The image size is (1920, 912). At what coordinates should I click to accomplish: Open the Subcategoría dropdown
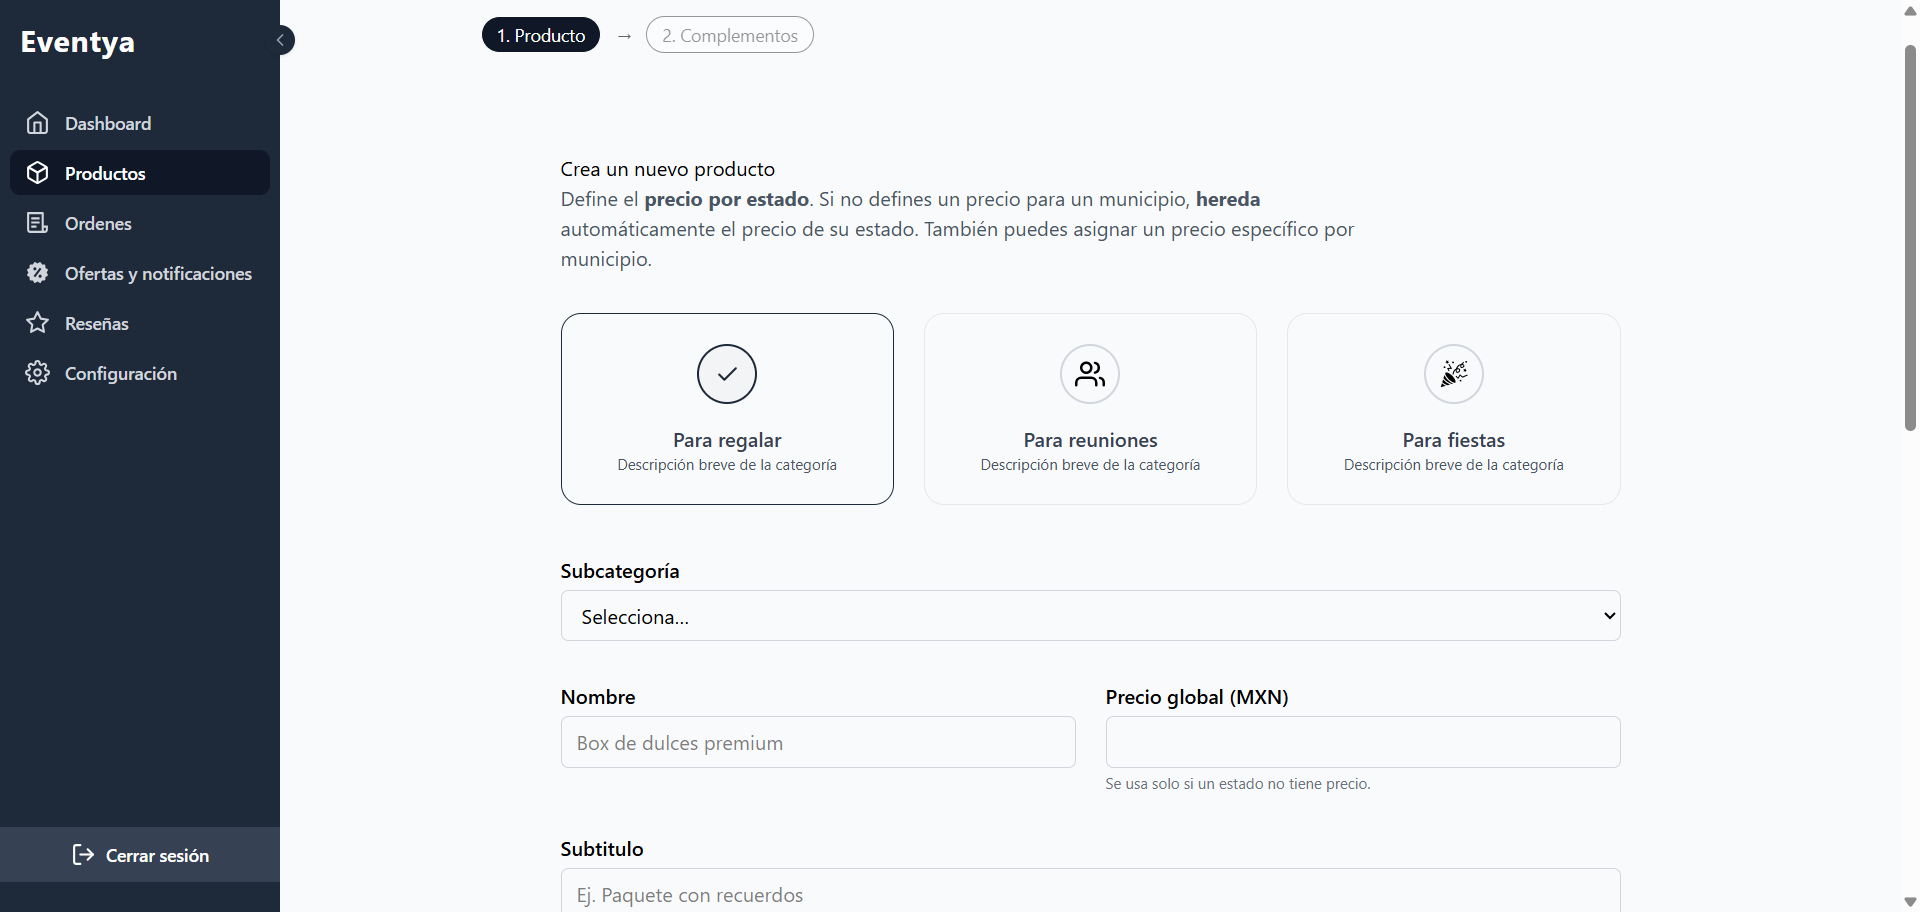pyautogui.click(x=1089, y=616)
